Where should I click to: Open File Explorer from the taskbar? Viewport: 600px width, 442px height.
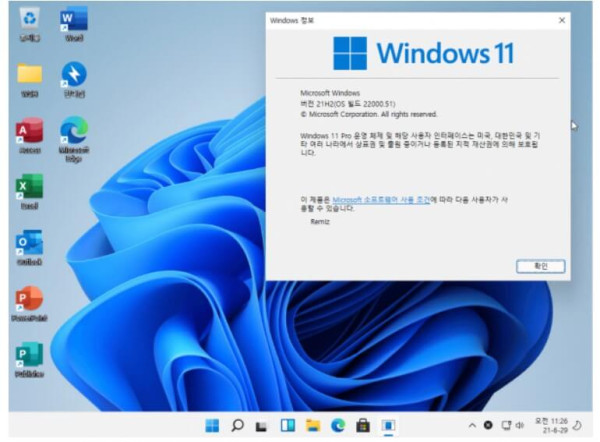pos(313,425)
